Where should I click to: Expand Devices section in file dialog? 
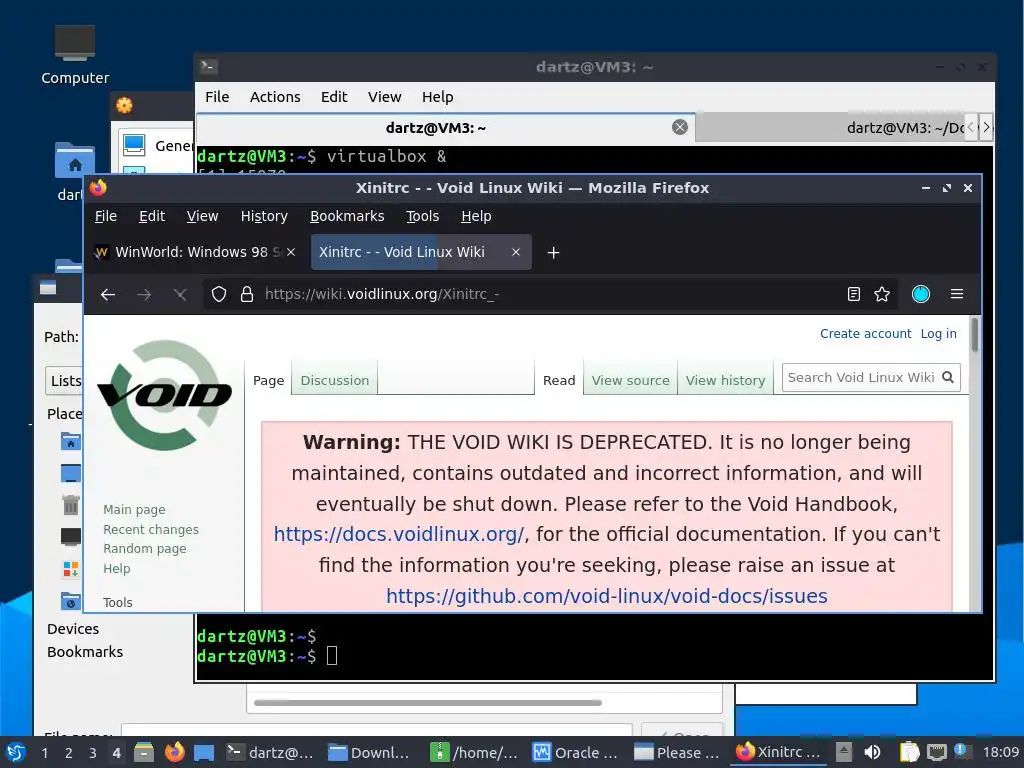[72, 629]
